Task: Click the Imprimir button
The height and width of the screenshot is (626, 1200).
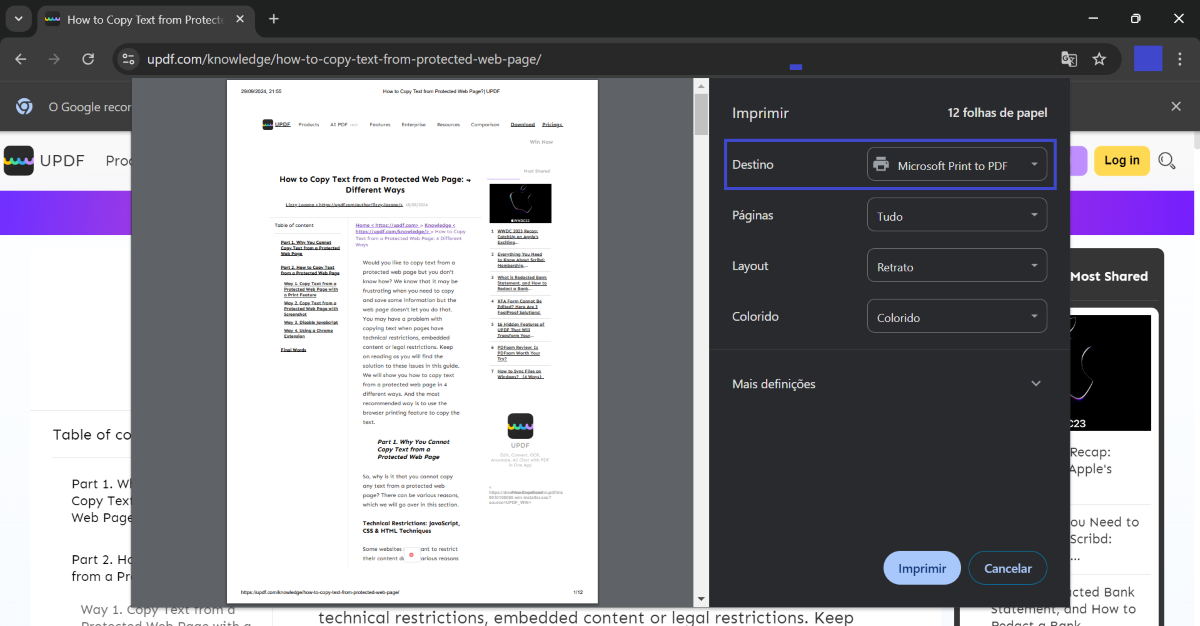Action: point(922,568)
